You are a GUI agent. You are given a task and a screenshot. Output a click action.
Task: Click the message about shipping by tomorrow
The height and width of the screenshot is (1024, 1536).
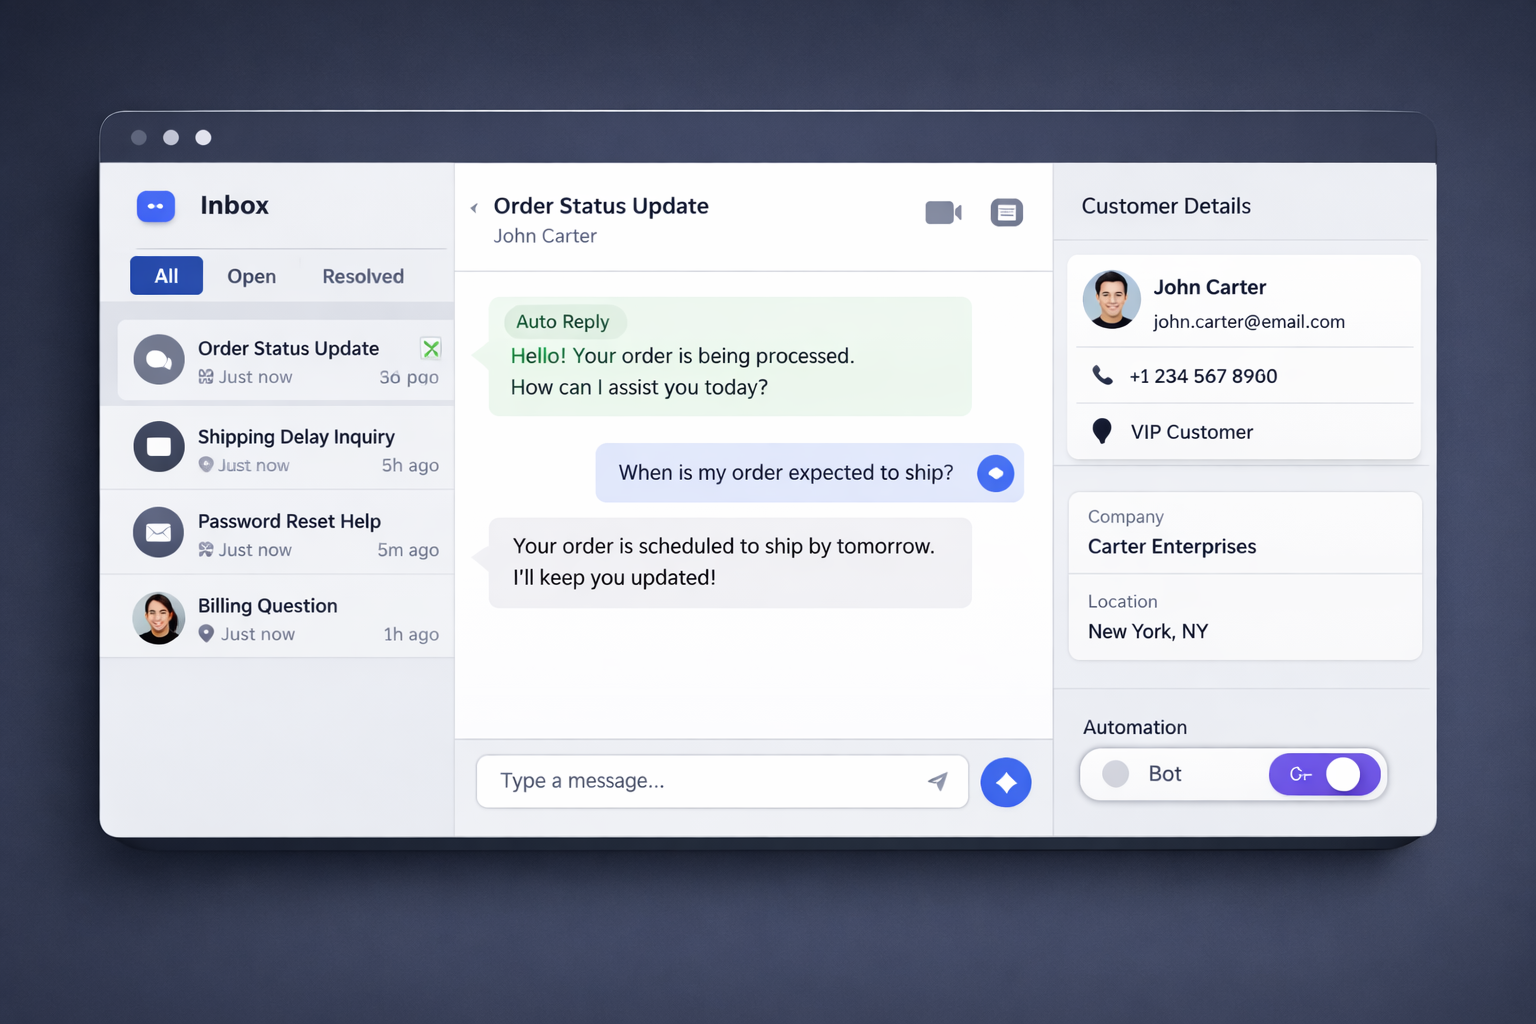tap(730, 562)
